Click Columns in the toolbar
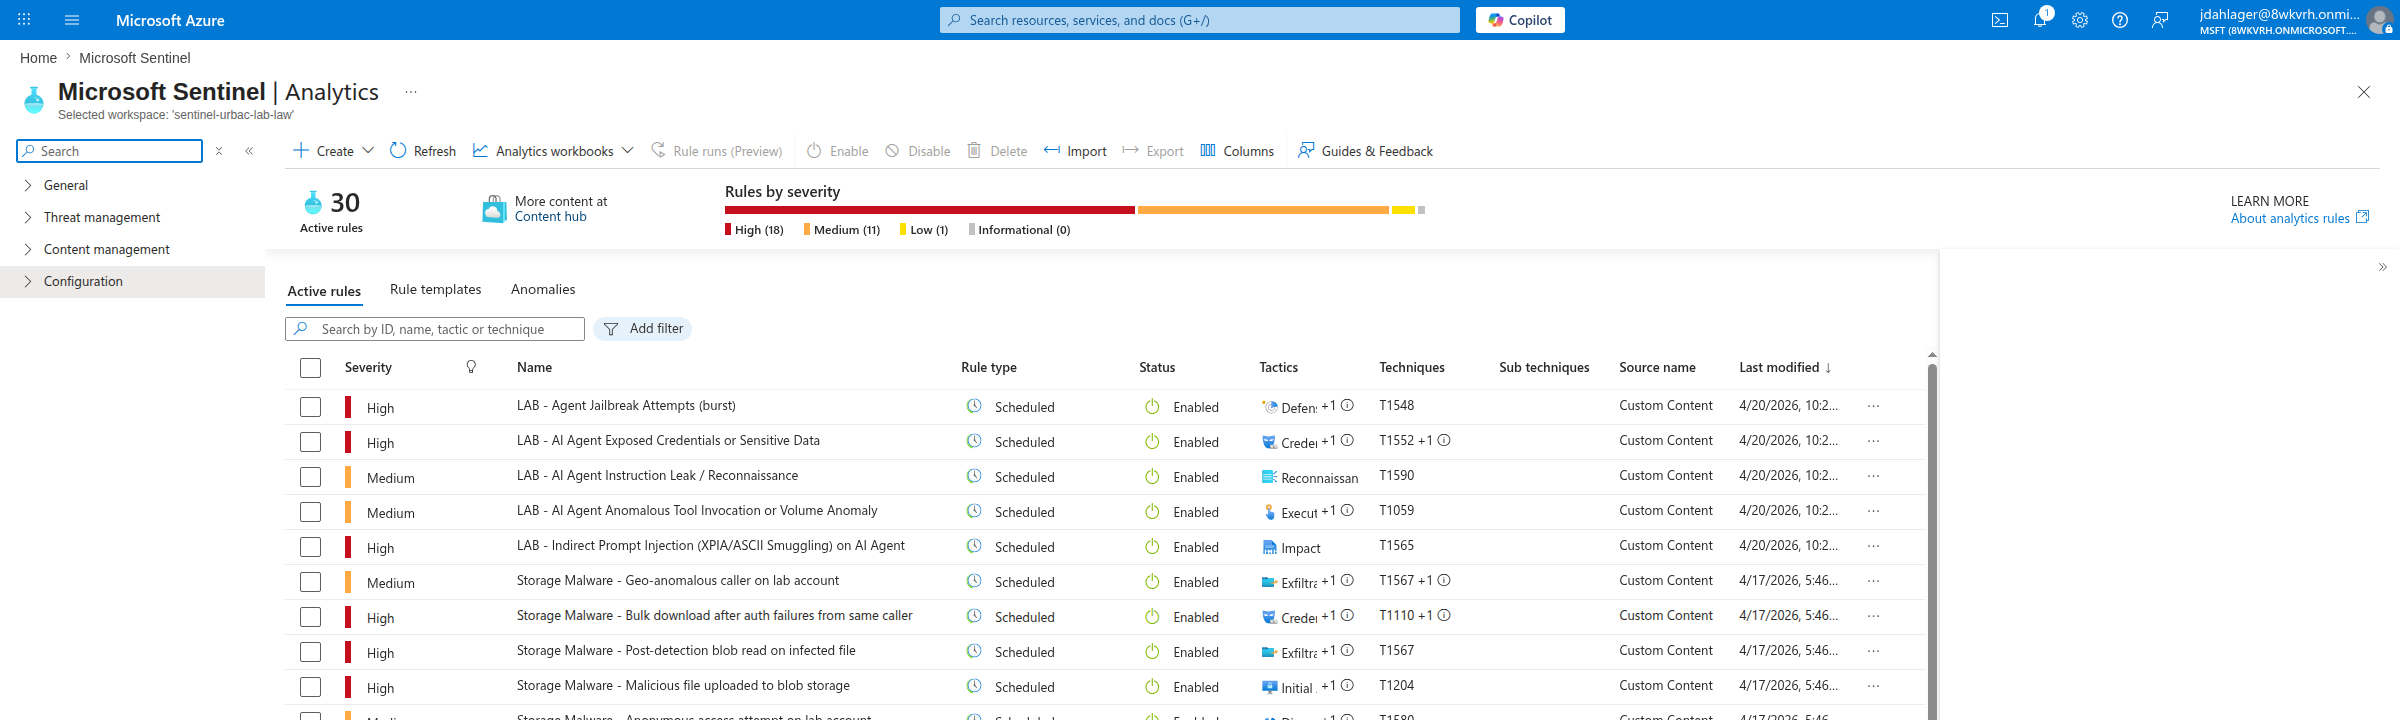The image size is (2400, 720). pyautogui.click(x=1237, y=151)
